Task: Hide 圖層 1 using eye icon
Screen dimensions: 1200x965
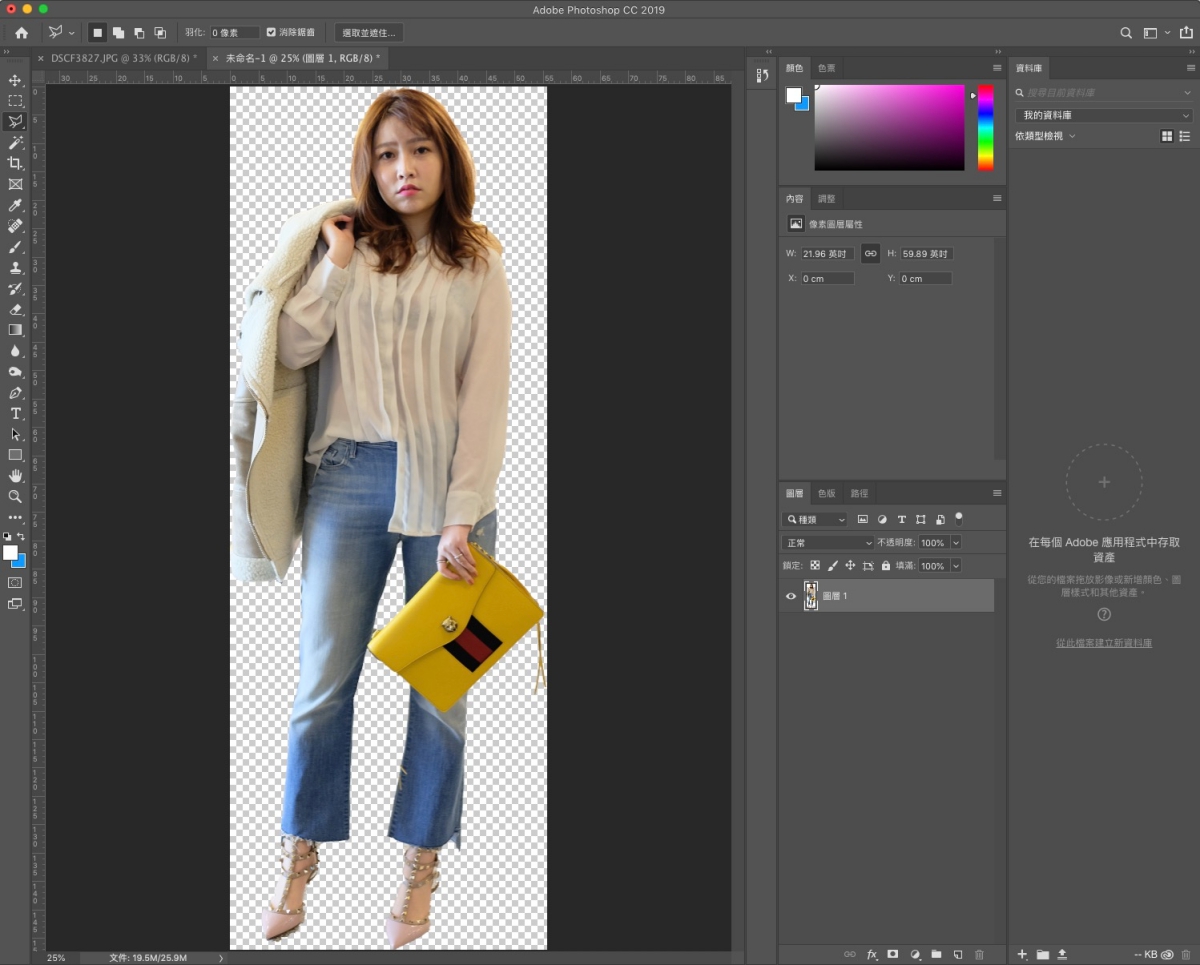Action: (x=791, y=596)
